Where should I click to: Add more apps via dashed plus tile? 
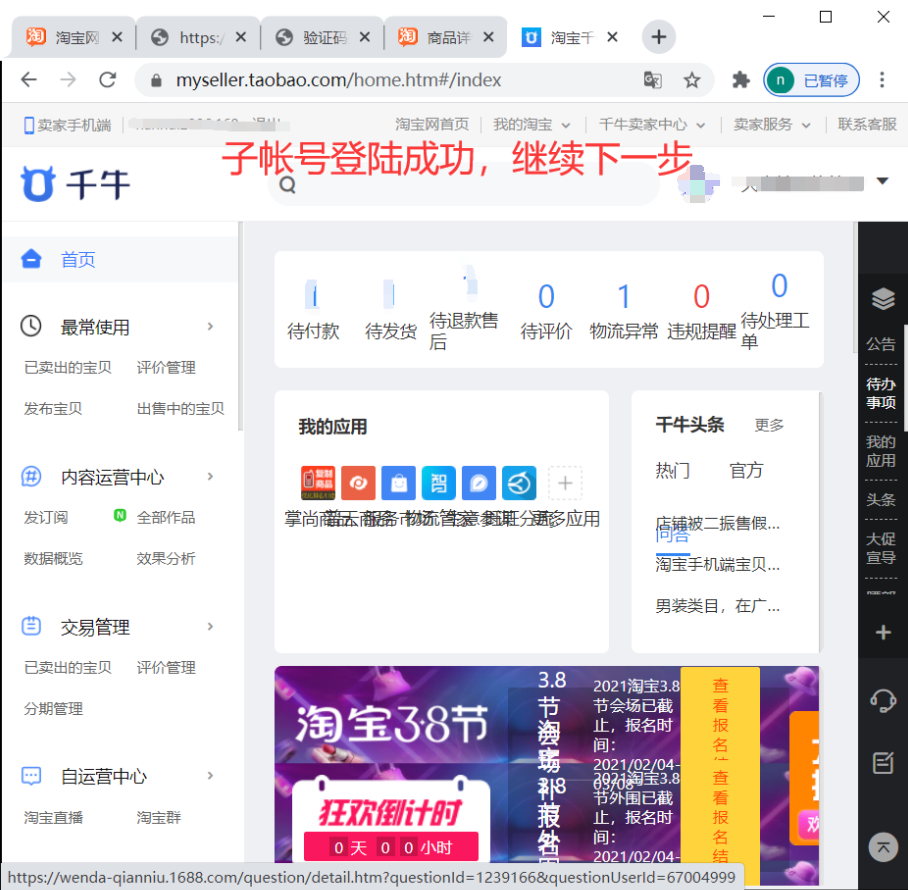tap(565, 483)
